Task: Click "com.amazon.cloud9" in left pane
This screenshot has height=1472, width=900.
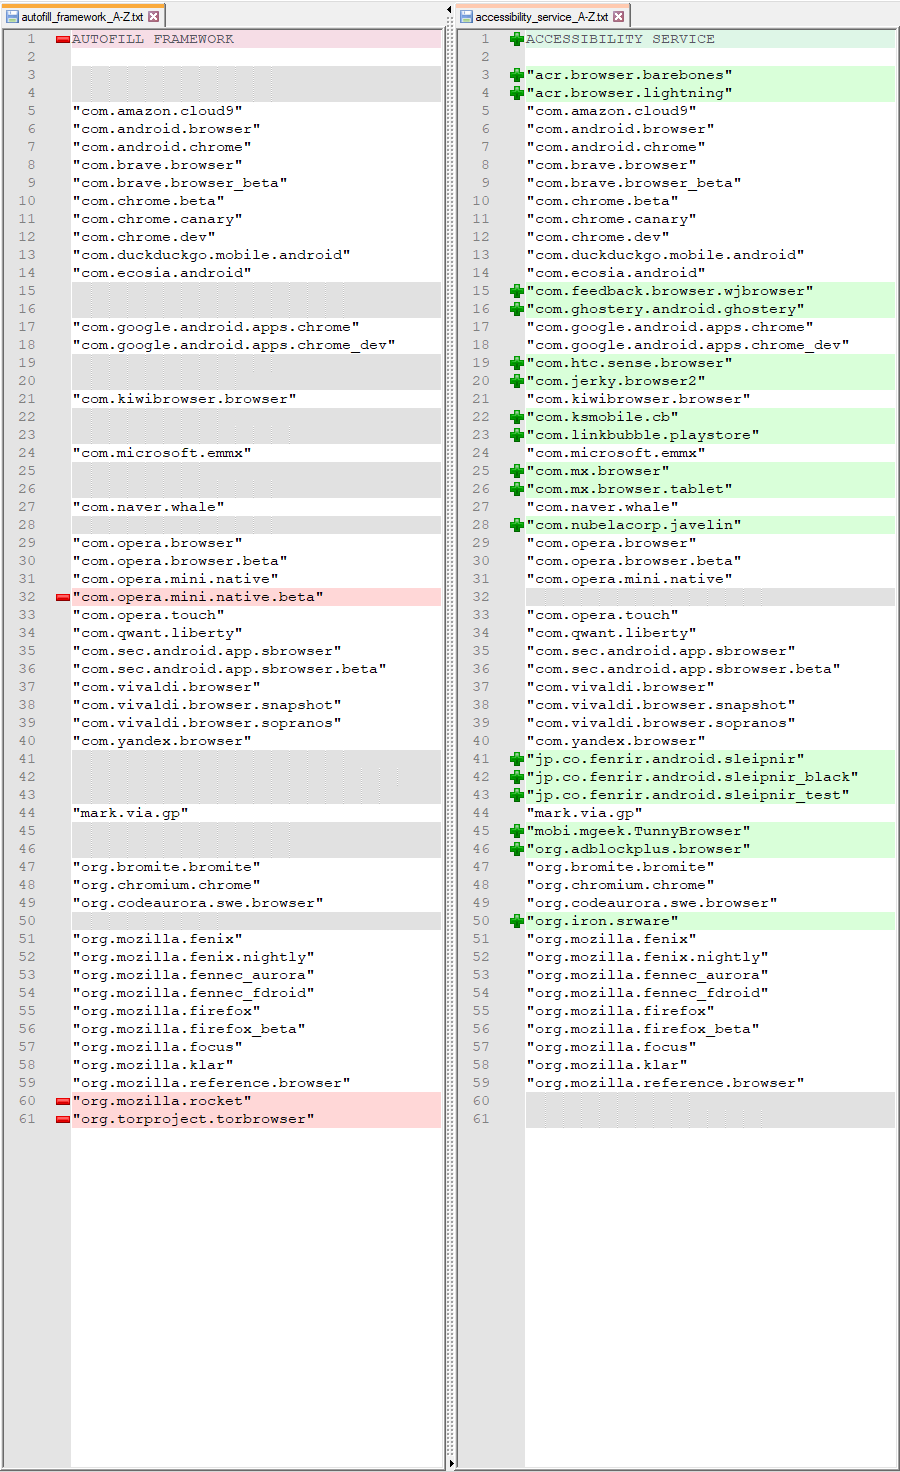Action: coord(157,111)
